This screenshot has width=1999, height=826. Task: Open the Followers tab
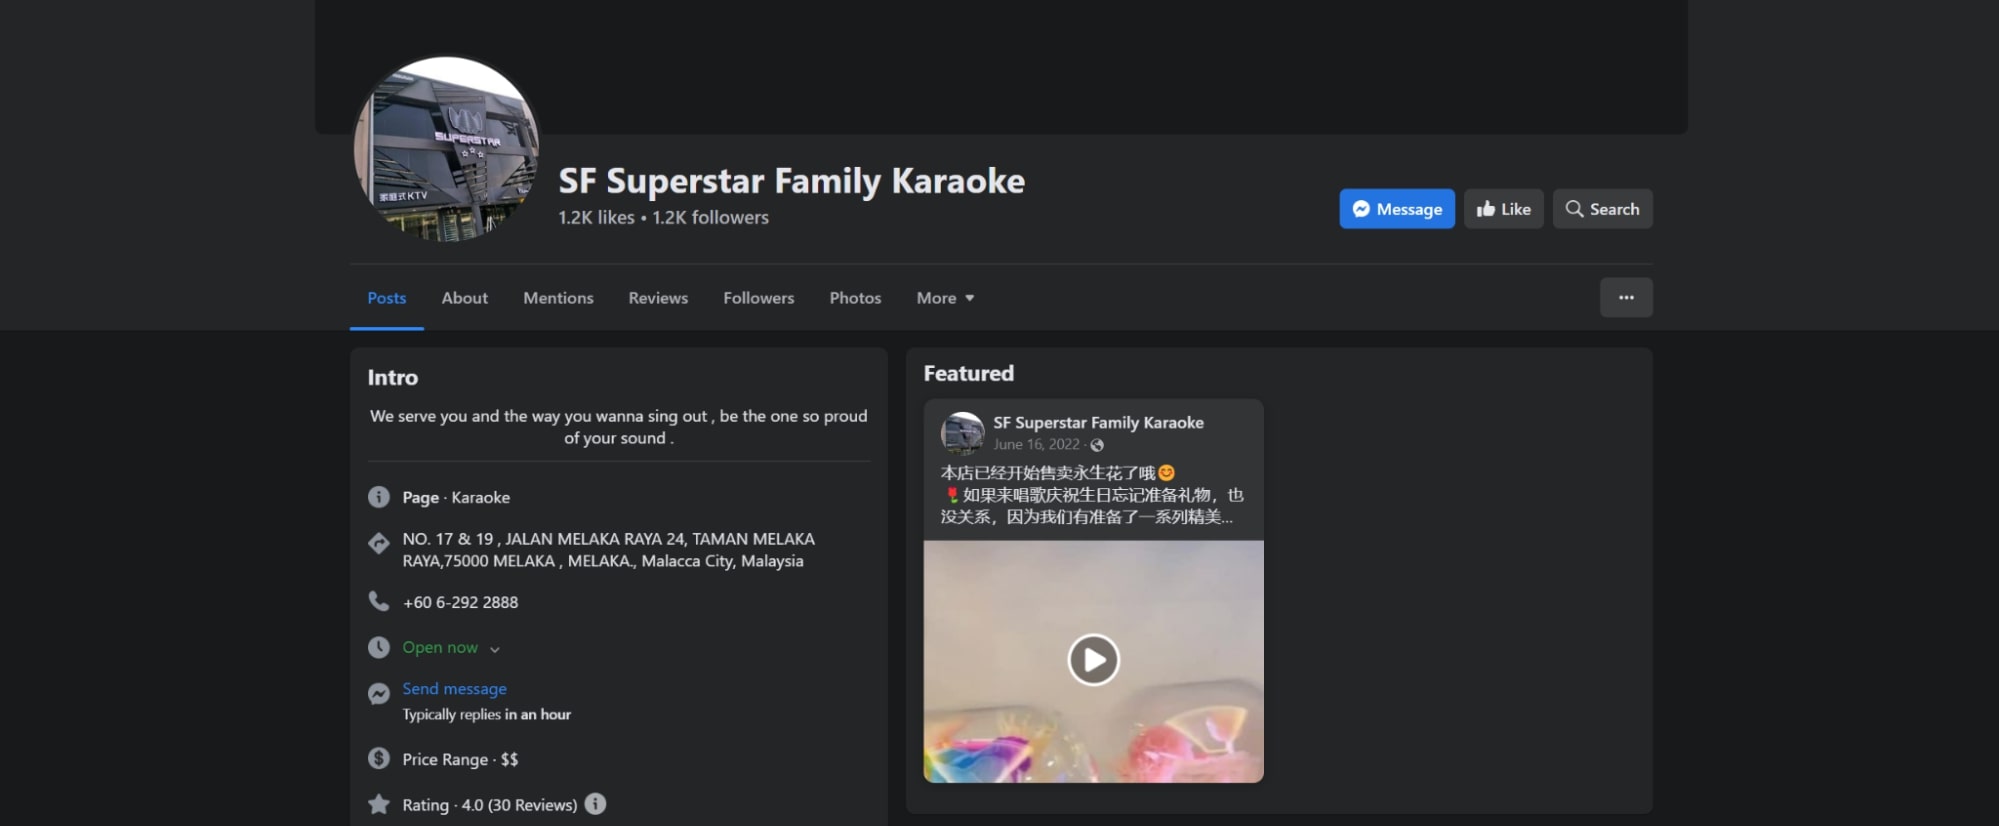(x=759, y=298)
